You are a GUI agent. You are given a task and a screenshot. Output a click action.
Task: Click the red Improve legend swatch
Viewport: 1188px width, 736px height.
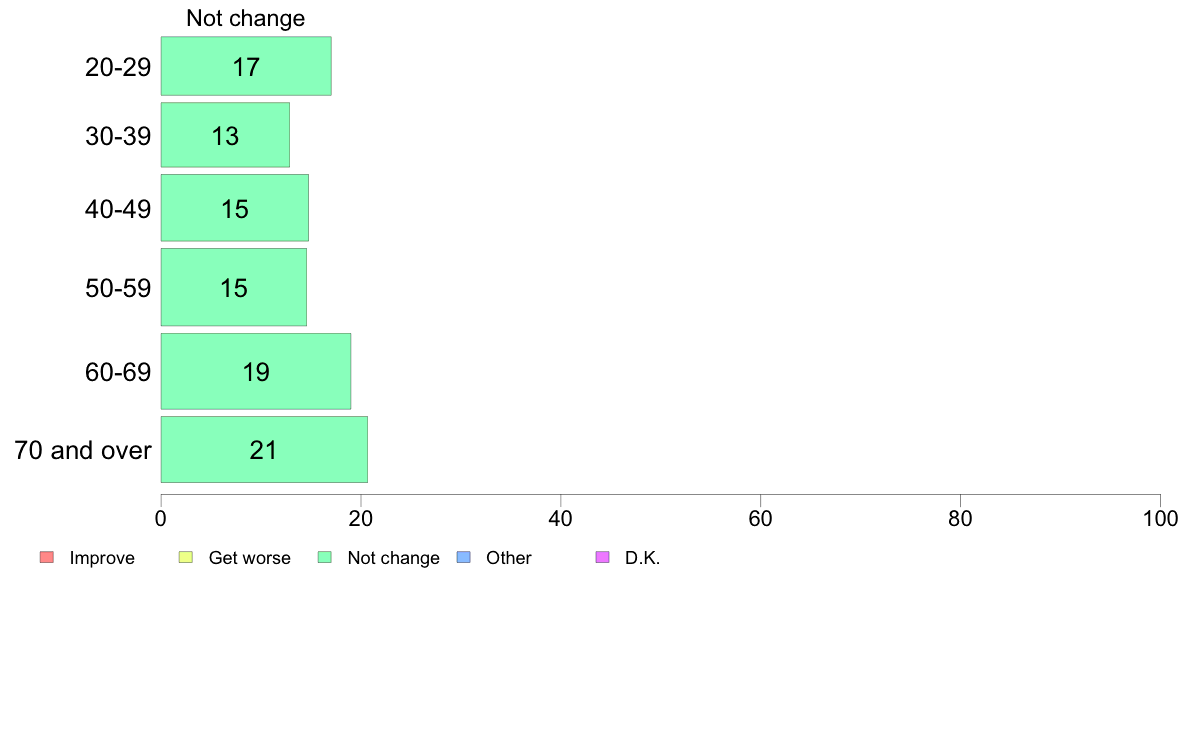[x=47, y=557]
